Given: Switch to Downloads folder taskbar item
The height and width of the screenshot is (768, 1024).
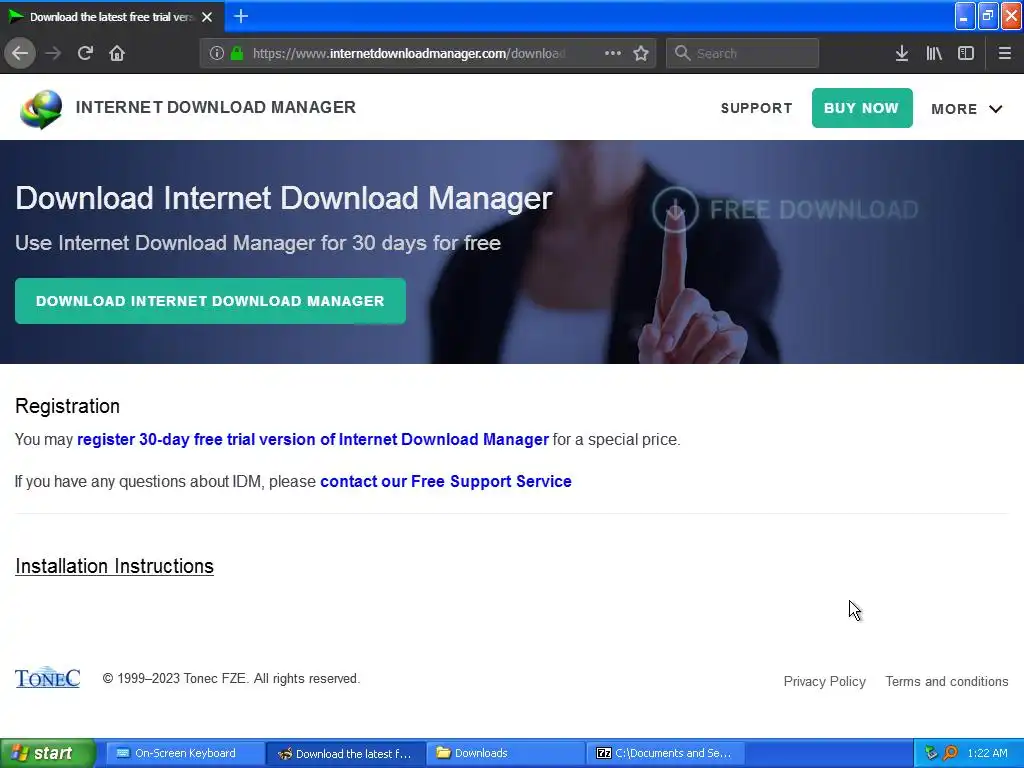Looking at the screenshot, I should 505,753.
